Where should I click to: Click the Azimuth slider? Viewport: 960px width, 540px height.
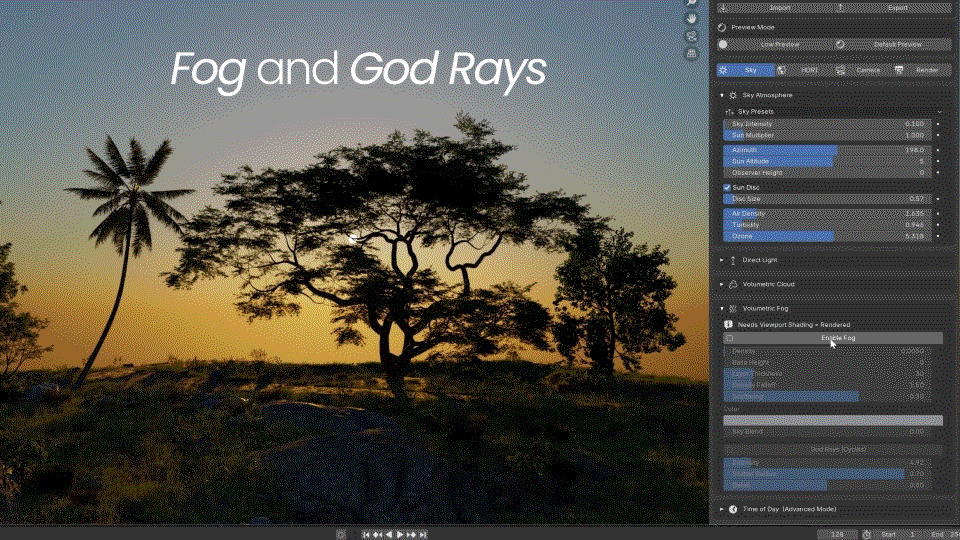pos(827,150)
